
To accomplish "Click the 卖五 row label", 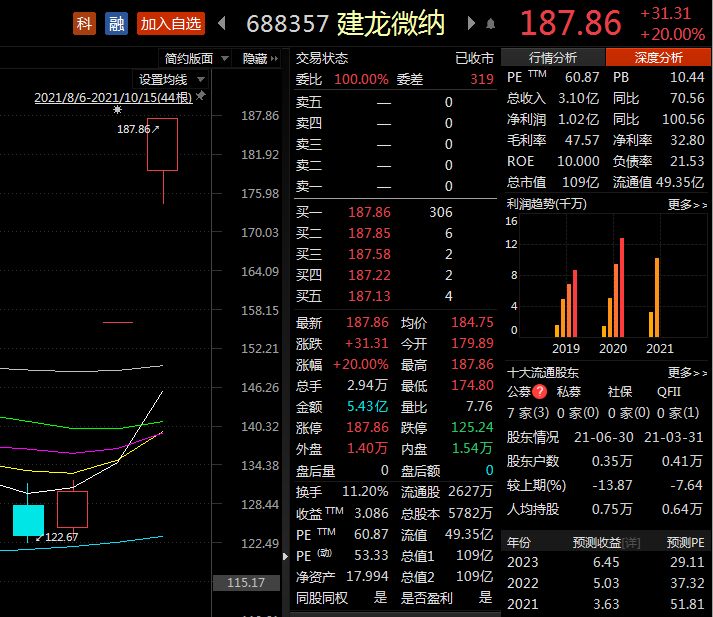I will (x=309, y=102).
